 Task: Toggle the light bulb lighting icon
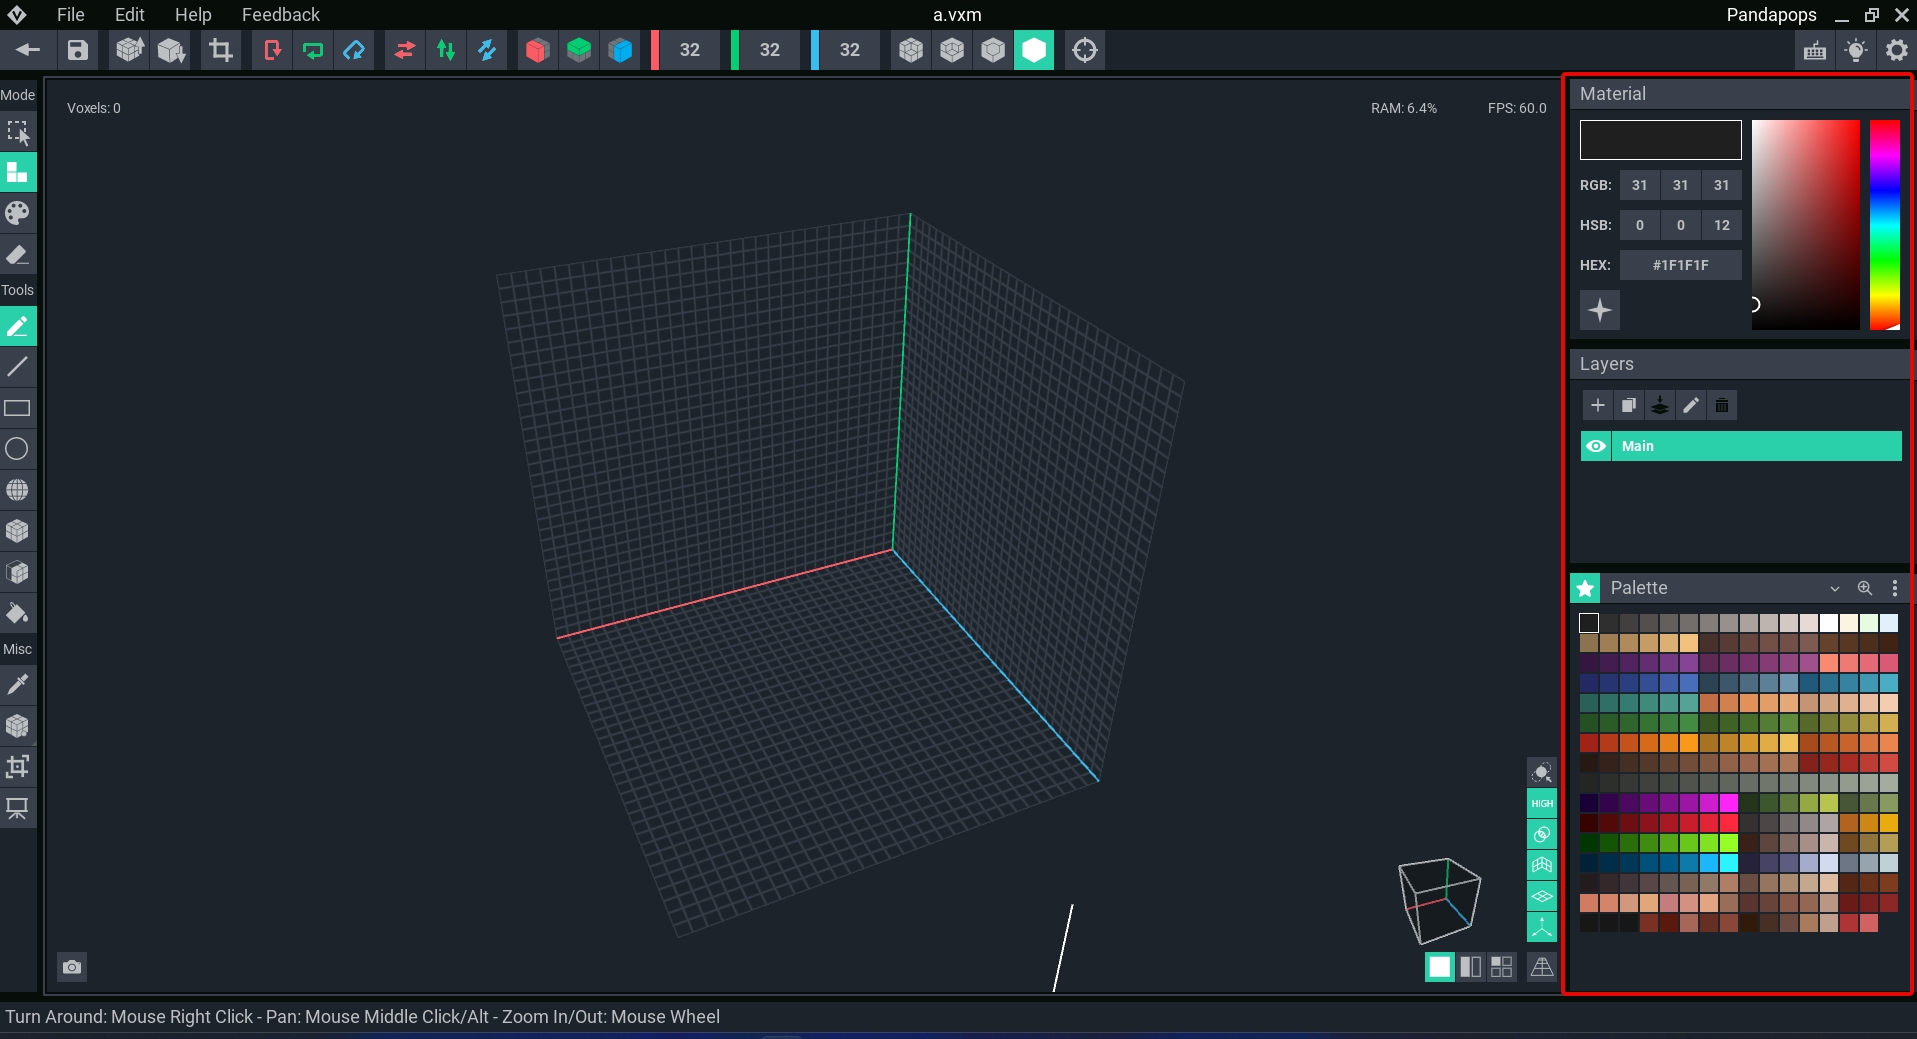tap(1856, 50)
